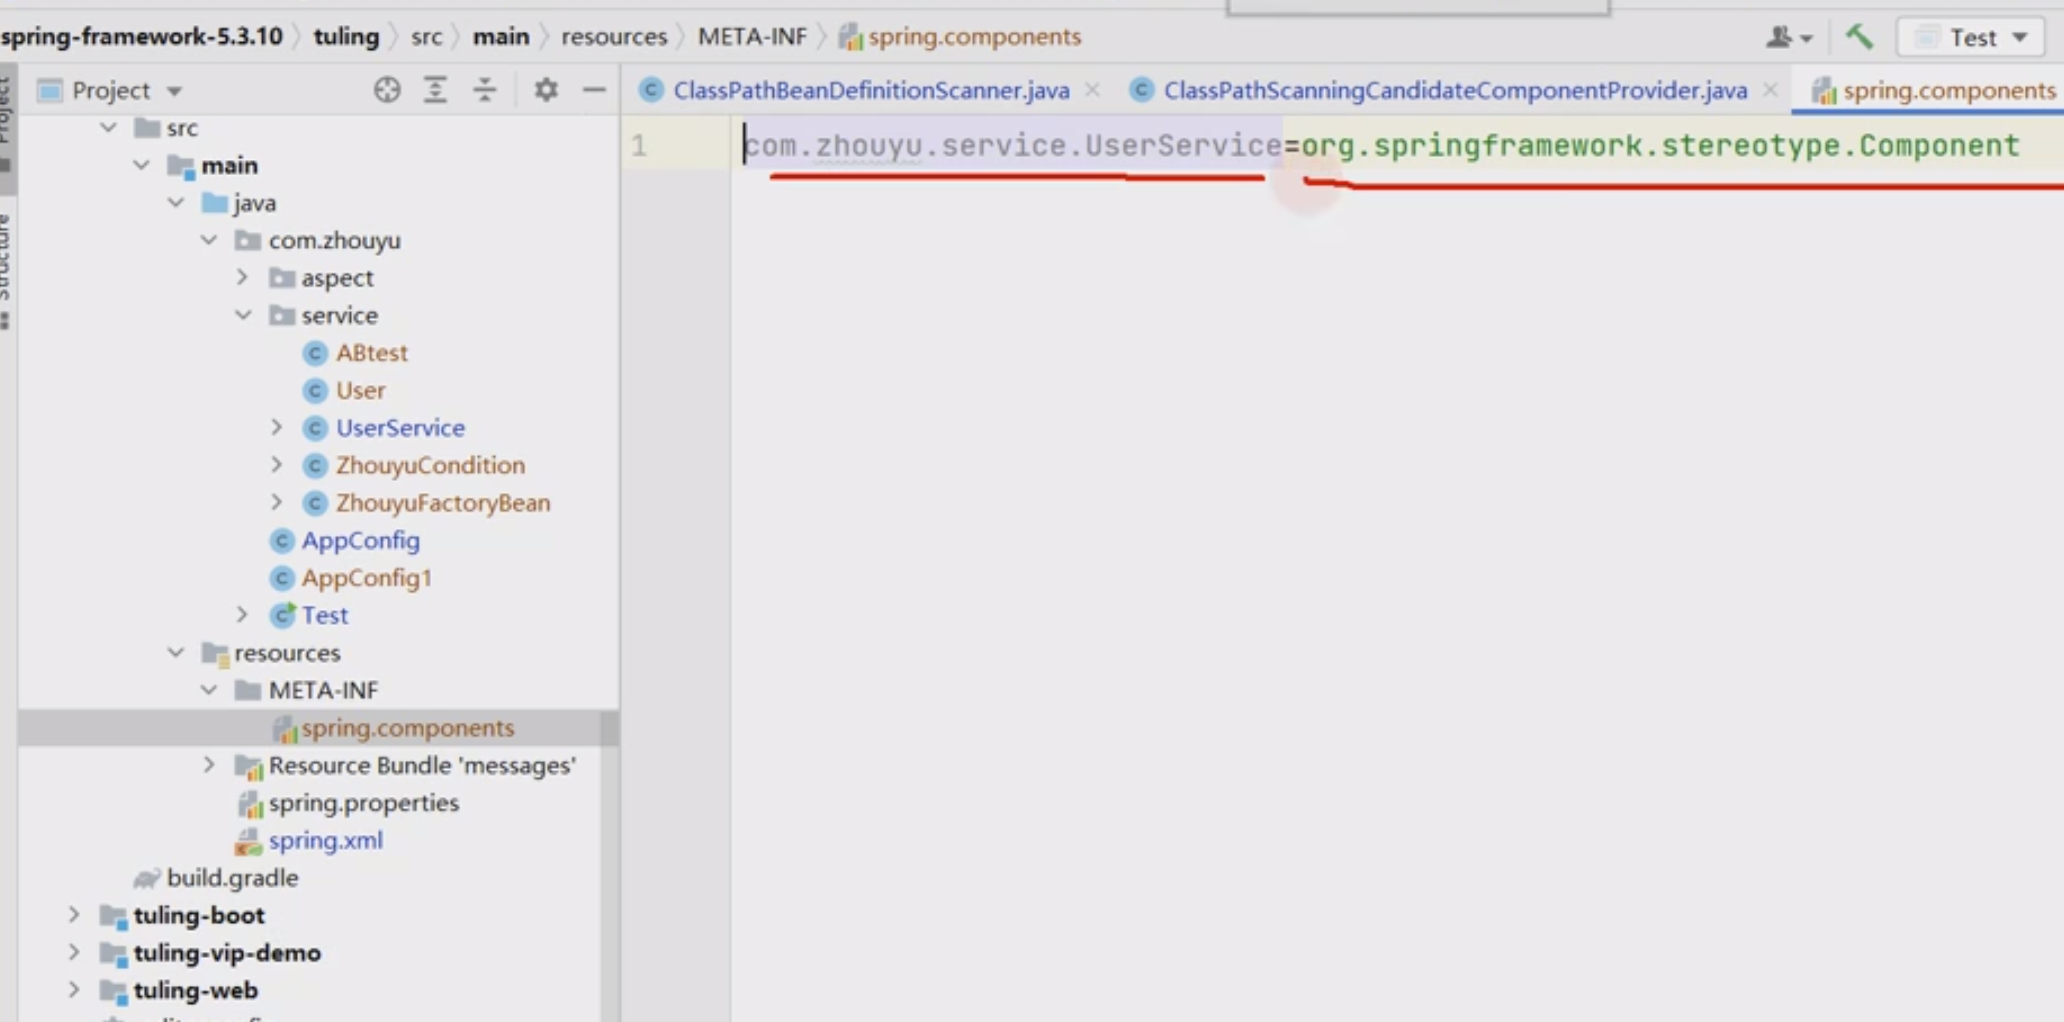Expand the tuling-boot module

74,915
